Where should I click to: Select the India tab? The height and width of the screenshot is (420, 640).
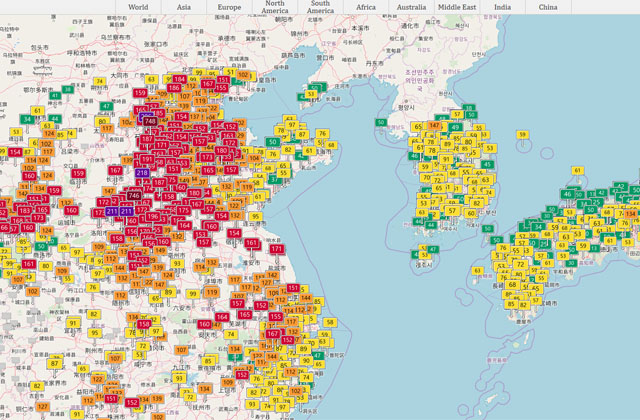click(502, 7)
